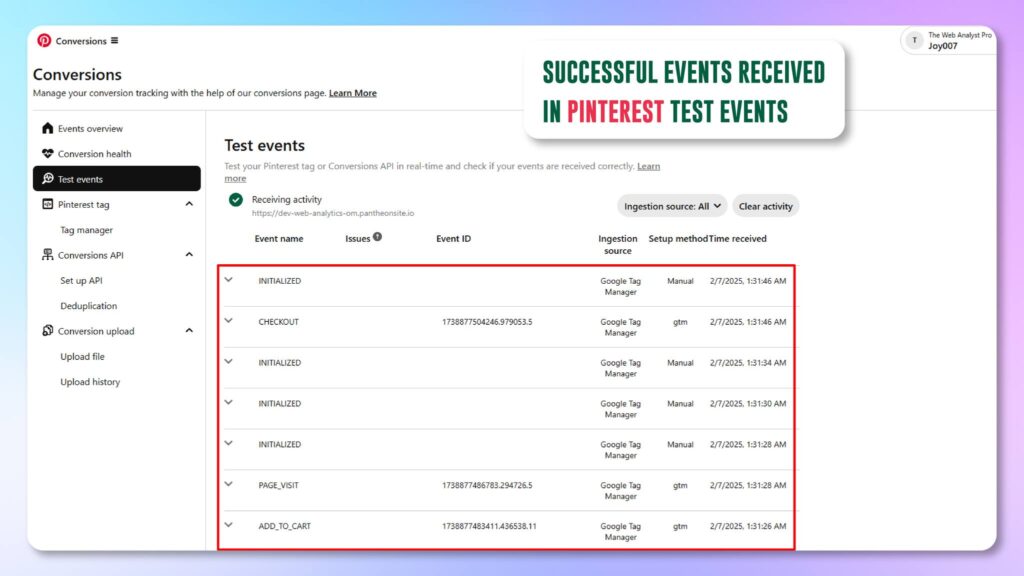
Task: Click the Issues column help icon
Action: tap(377, 237)
